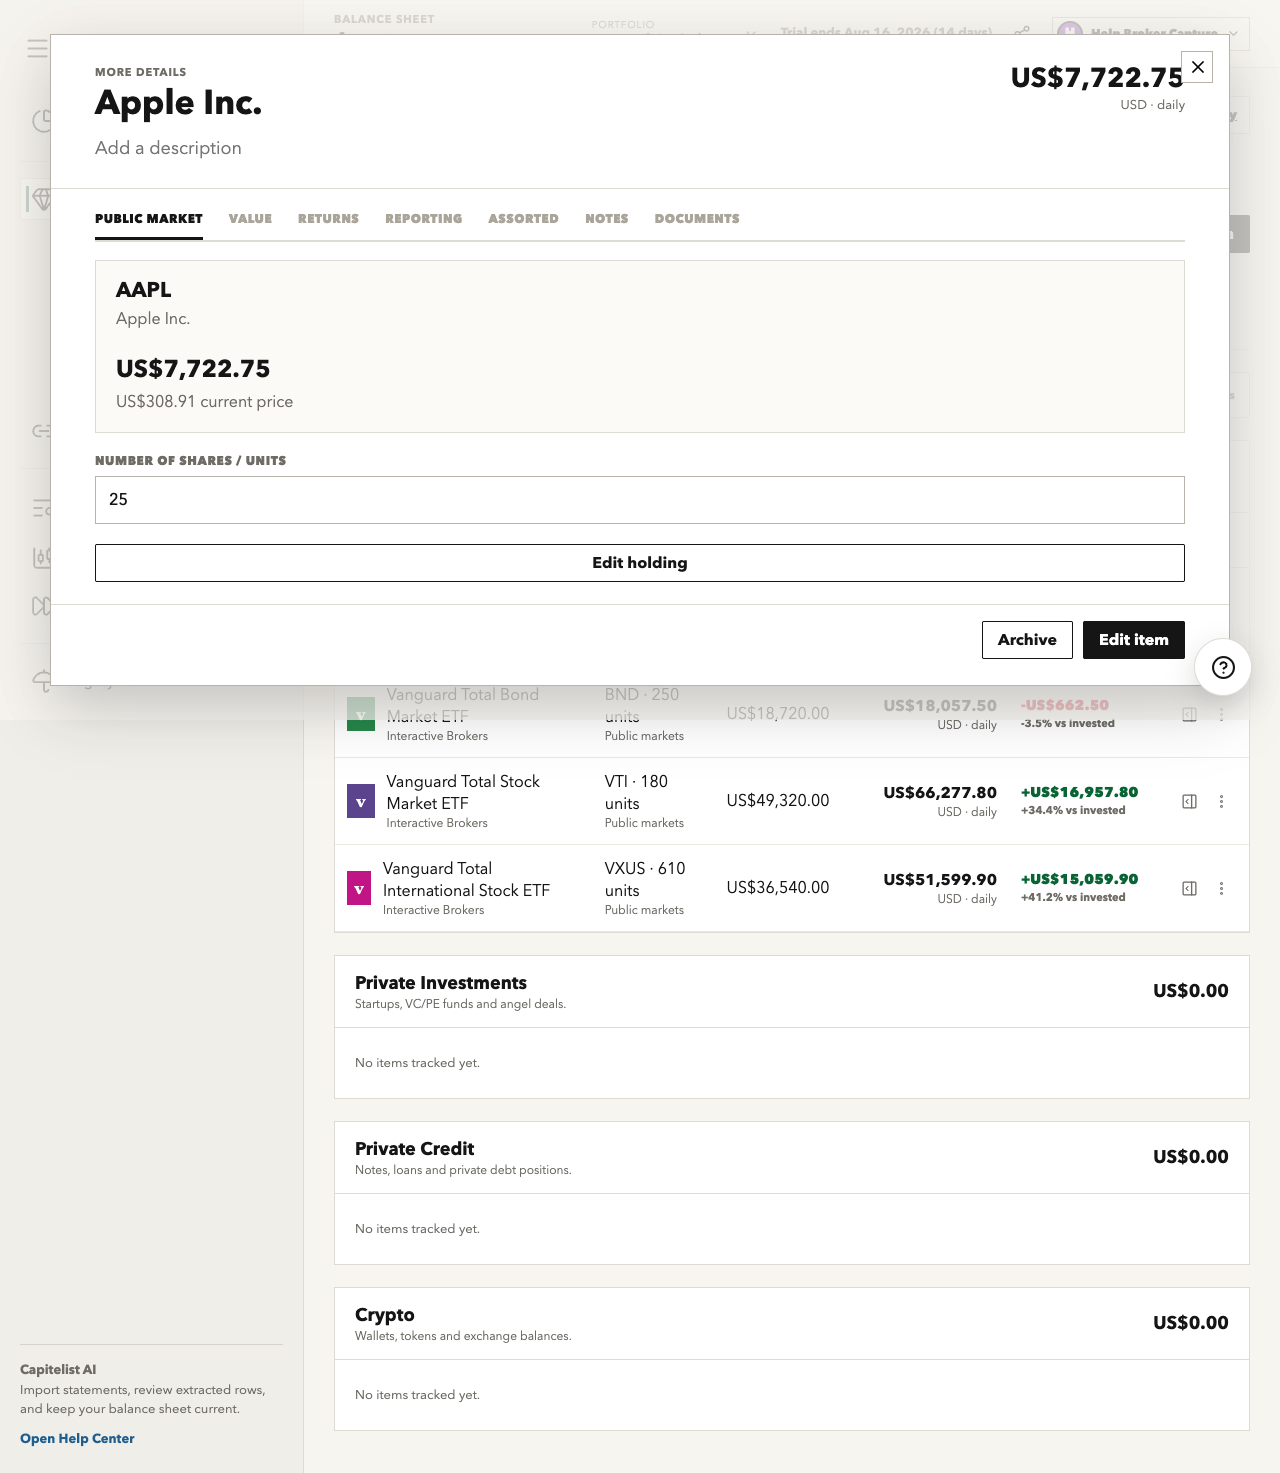Switch to the Public Market tab
The height and width of the screenshot is (1473, 1280).
(149, 218)
